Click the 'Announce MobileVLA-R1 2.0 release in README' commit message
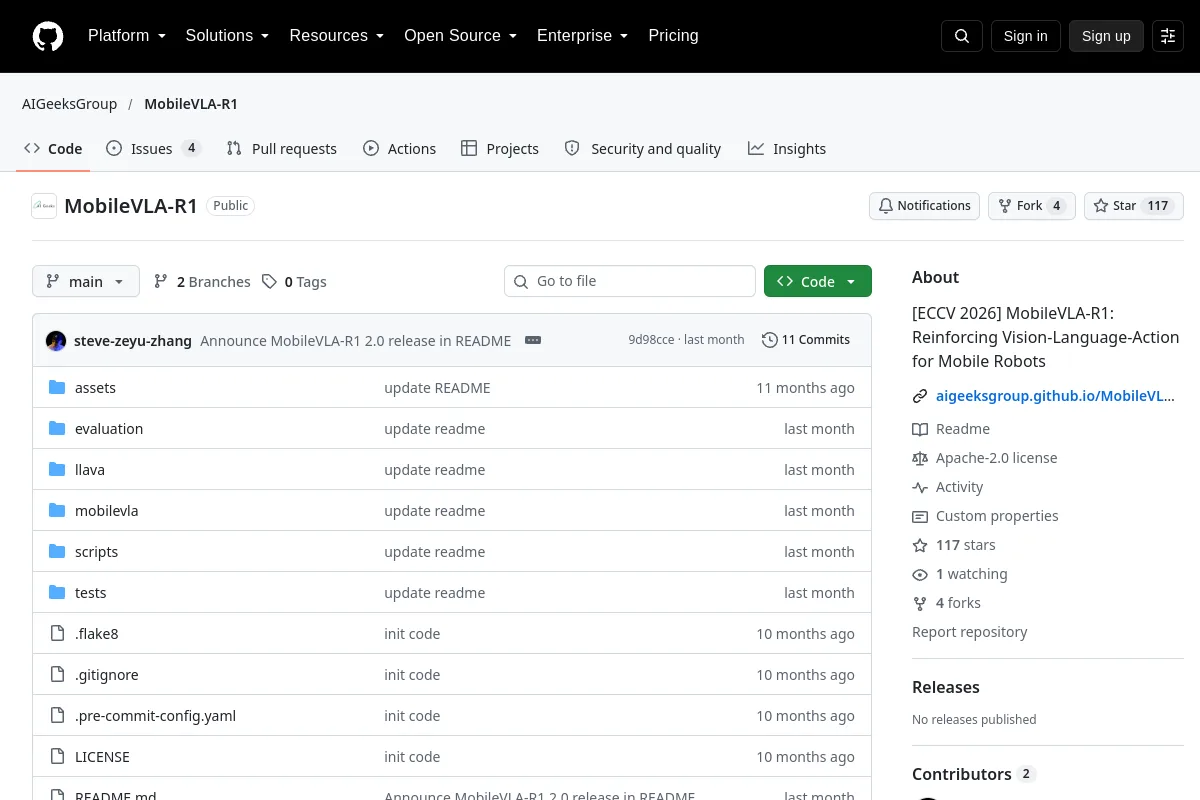1200x800 pixels. 355,341
